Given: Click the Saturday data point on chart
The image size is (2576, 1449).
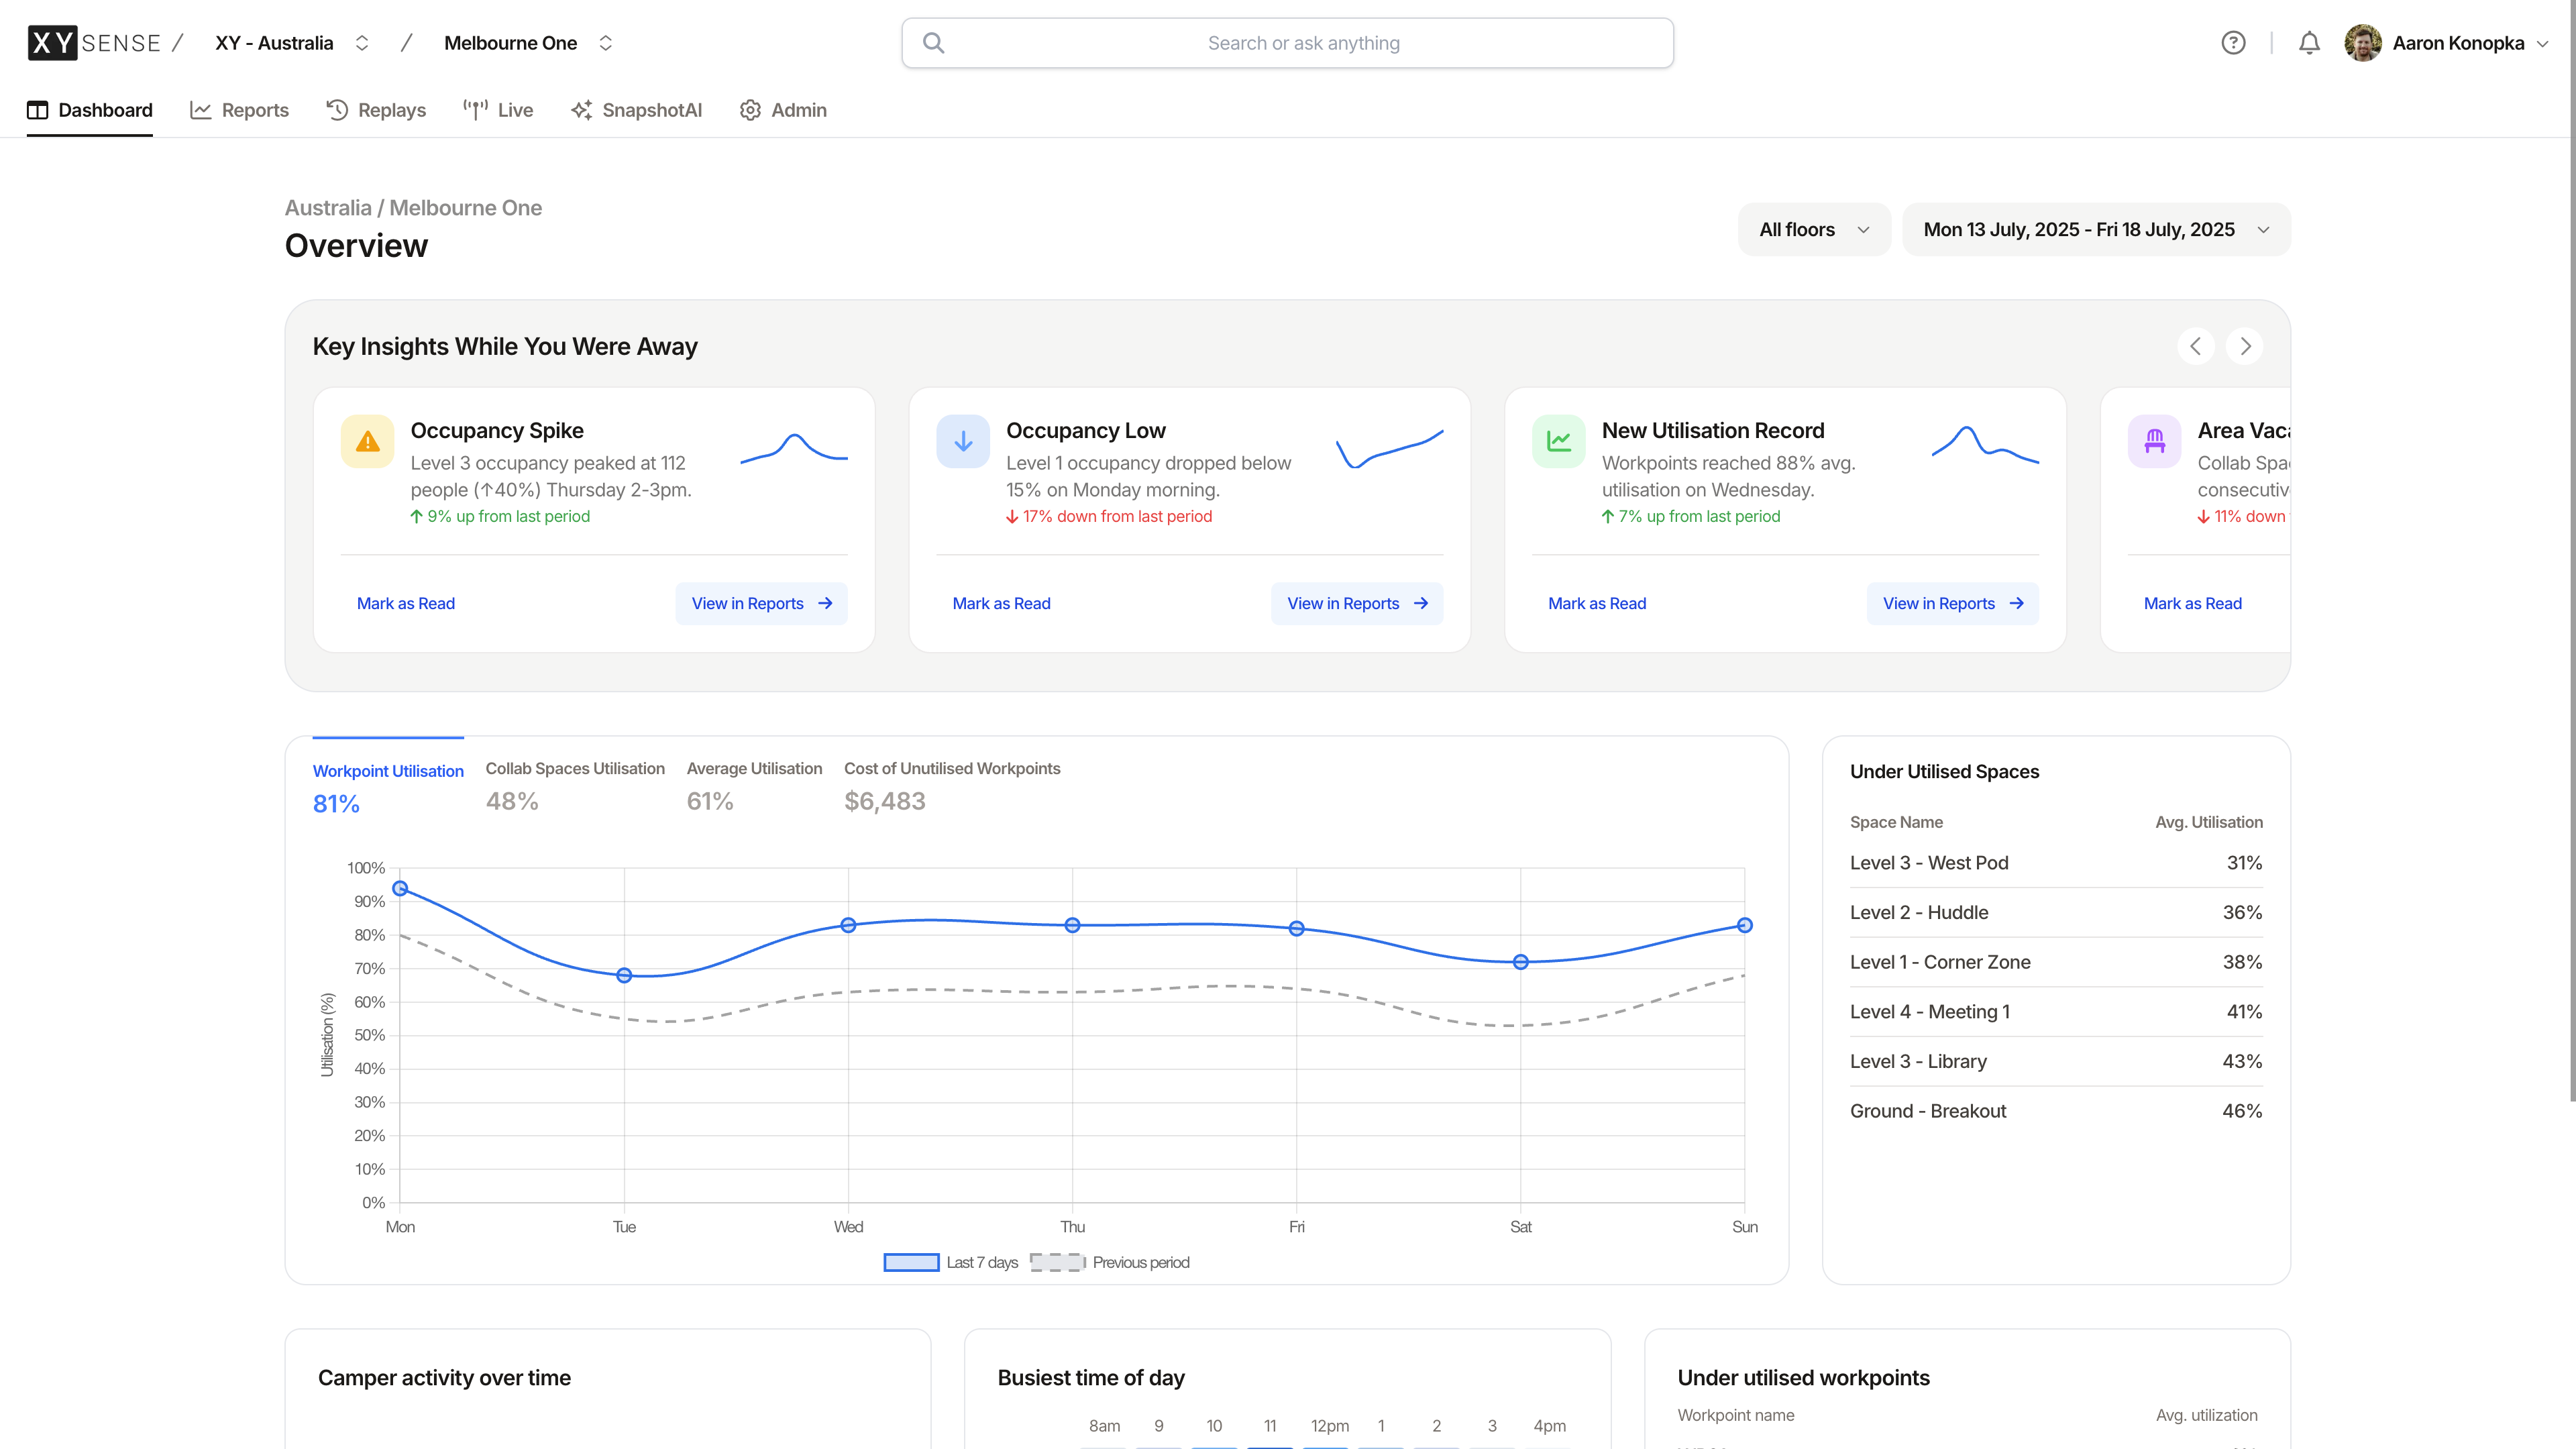Looking at the screenshot, I should [x=1520, y=962].
